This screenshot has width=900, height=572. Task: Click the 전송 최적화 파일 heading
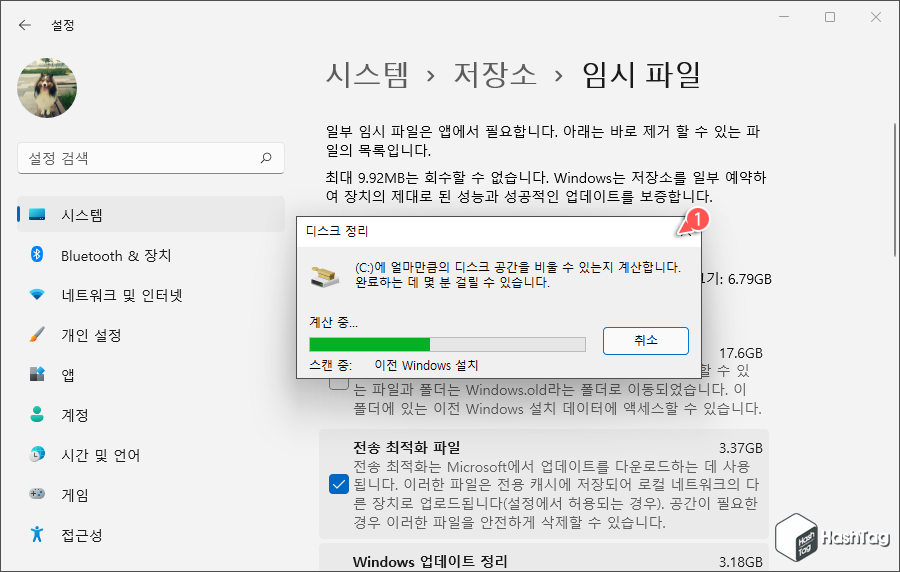pos(407,447)
